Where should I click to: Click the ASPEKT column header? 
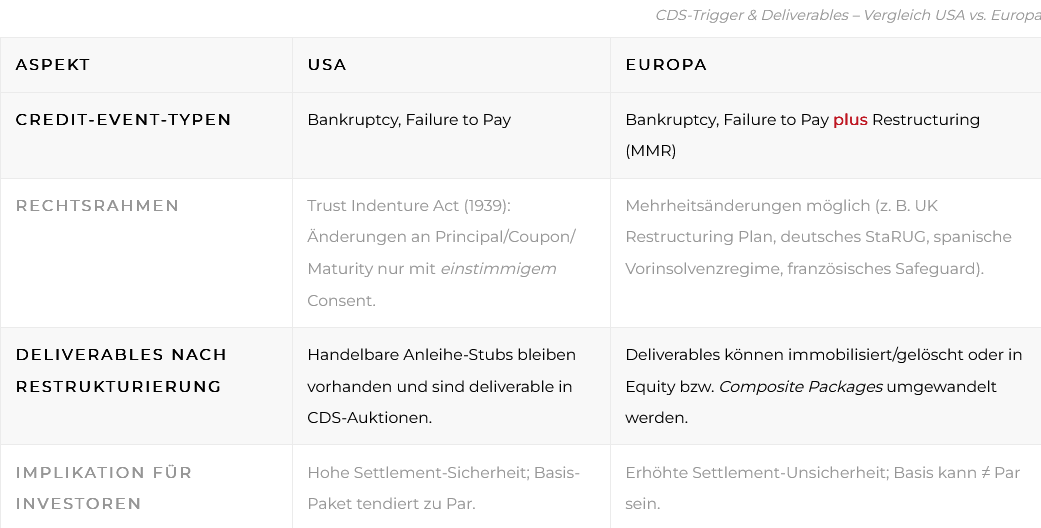coord(53,65)
